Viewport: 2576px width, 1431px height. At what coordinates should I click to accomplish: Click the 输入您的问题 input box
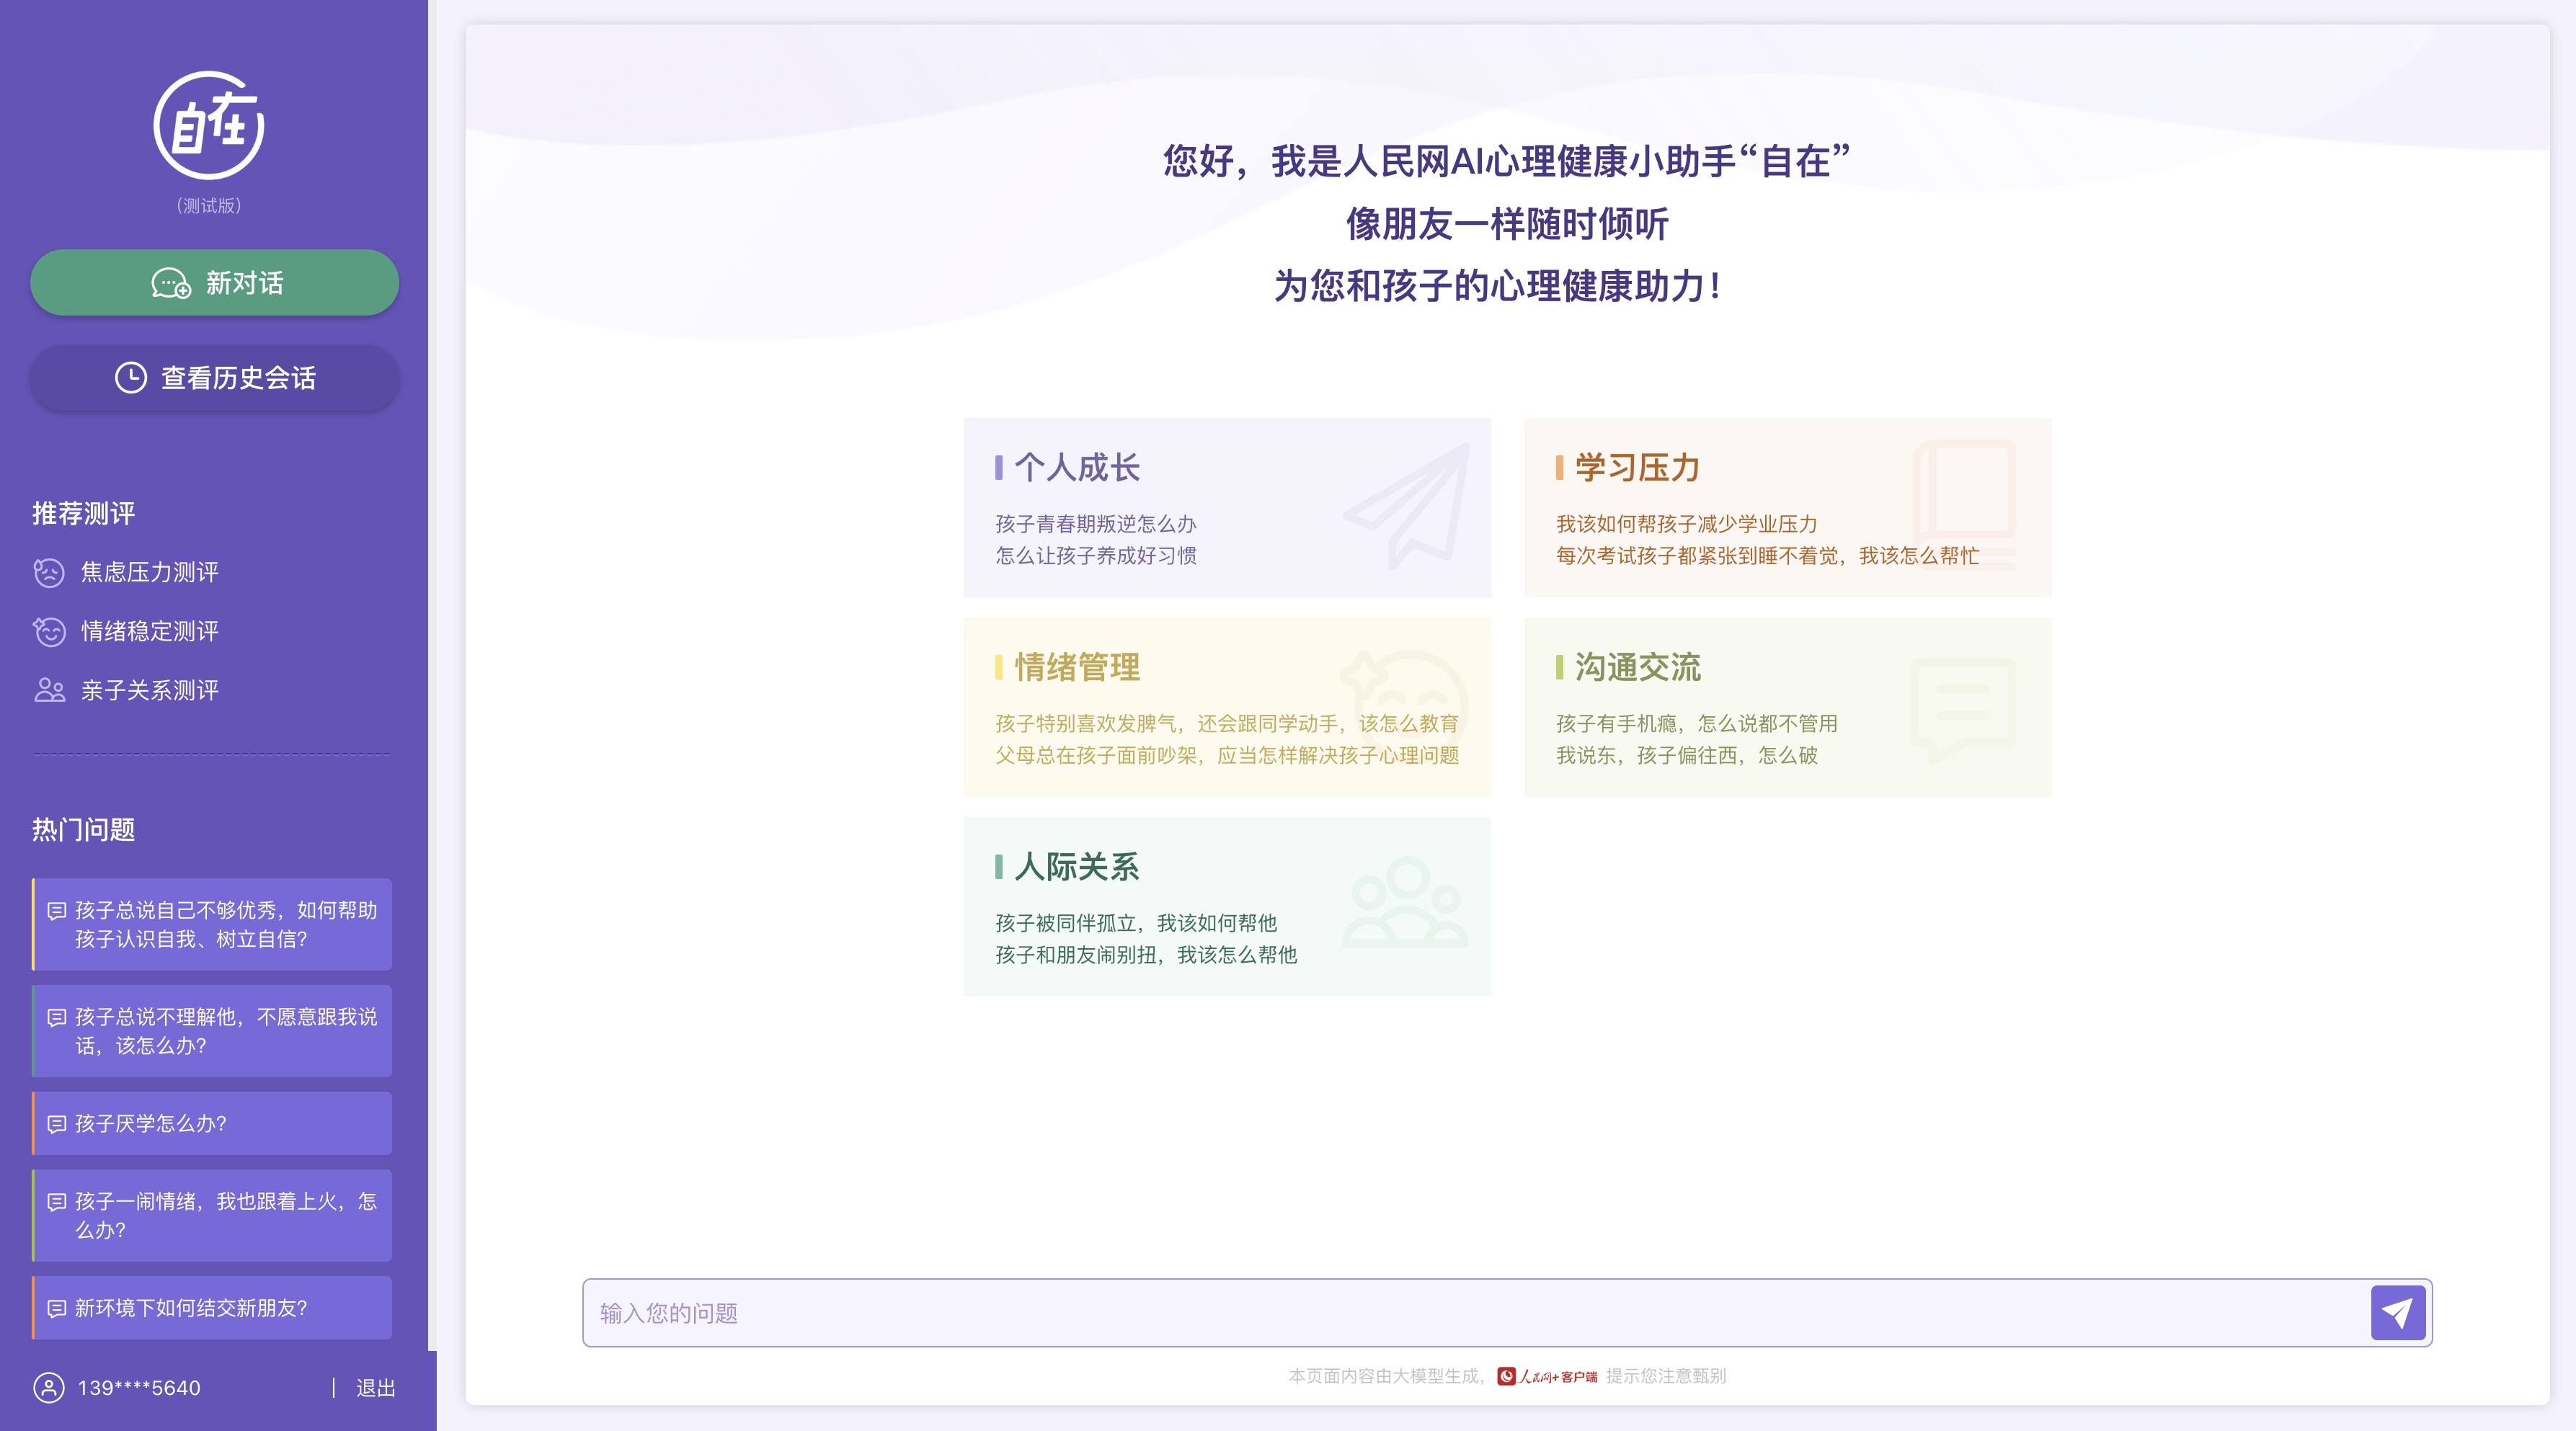pyautogui.click(x=1200, y=1312)
